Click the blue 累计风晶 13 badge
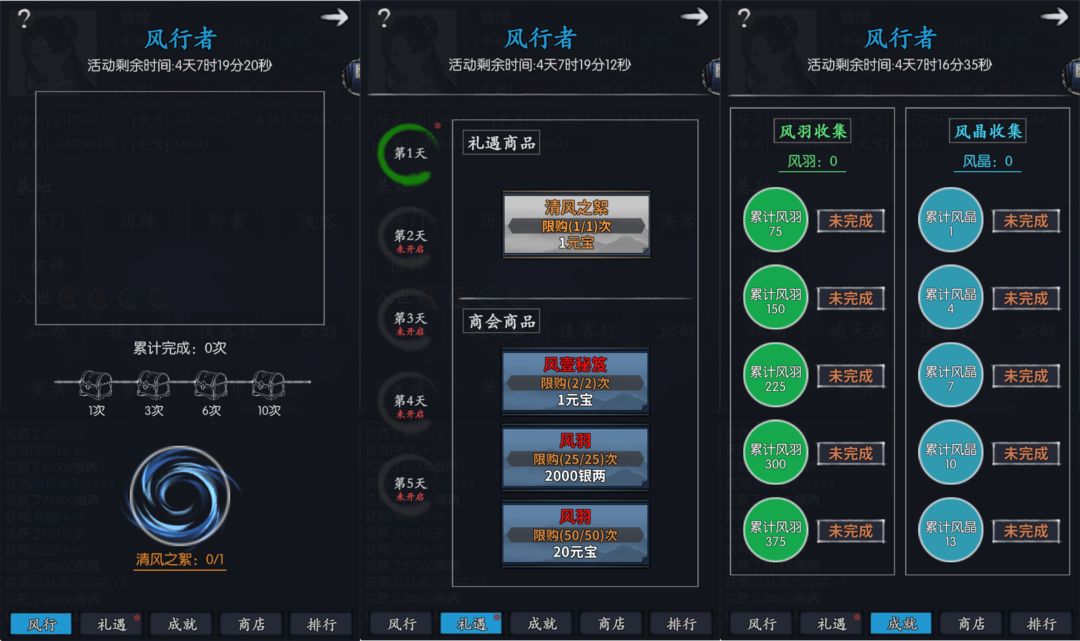 951,530
